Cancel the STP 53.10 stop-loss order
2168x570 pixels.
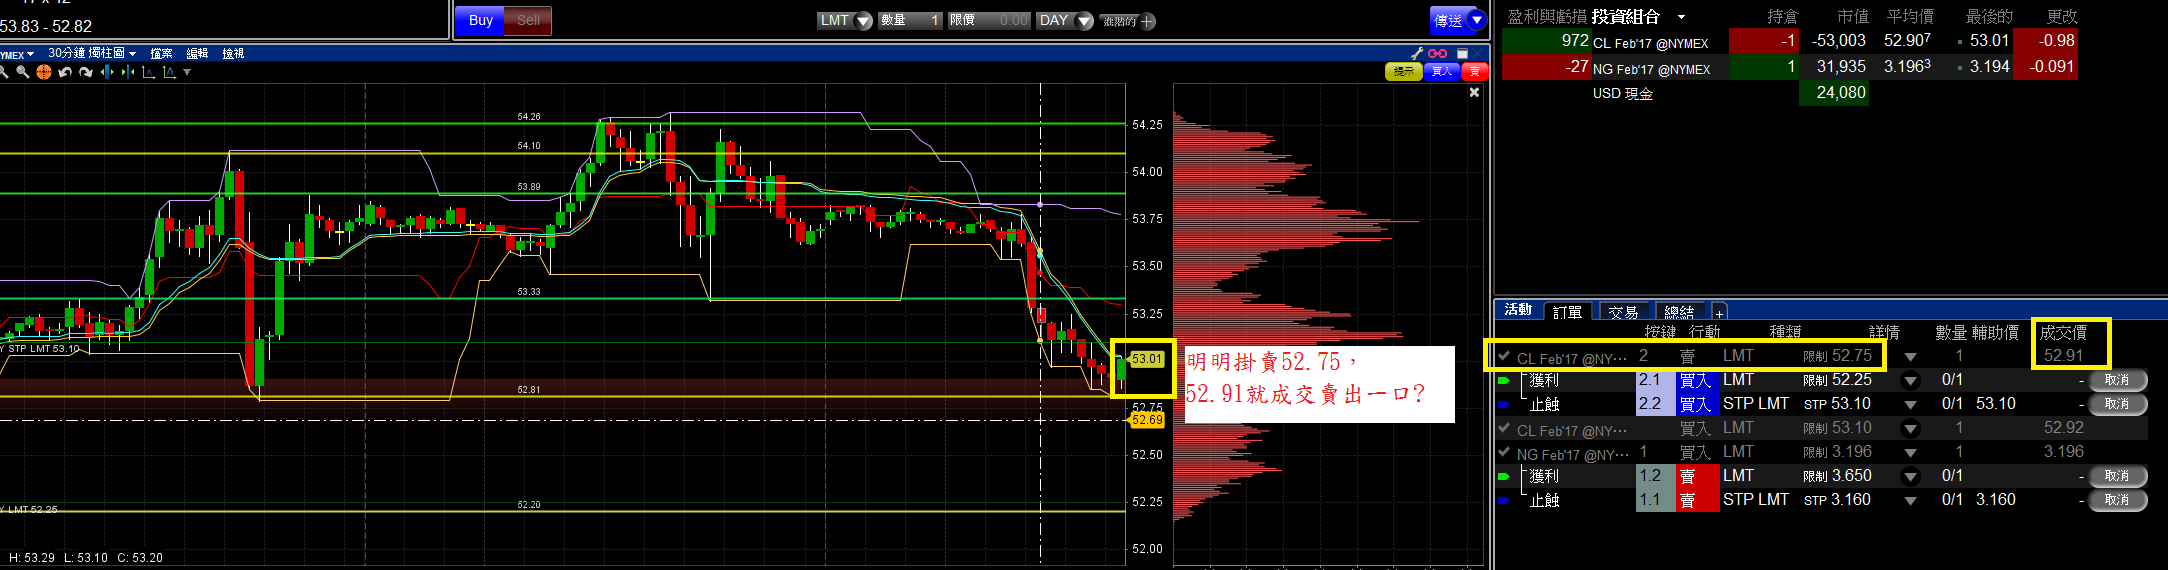2117,404
